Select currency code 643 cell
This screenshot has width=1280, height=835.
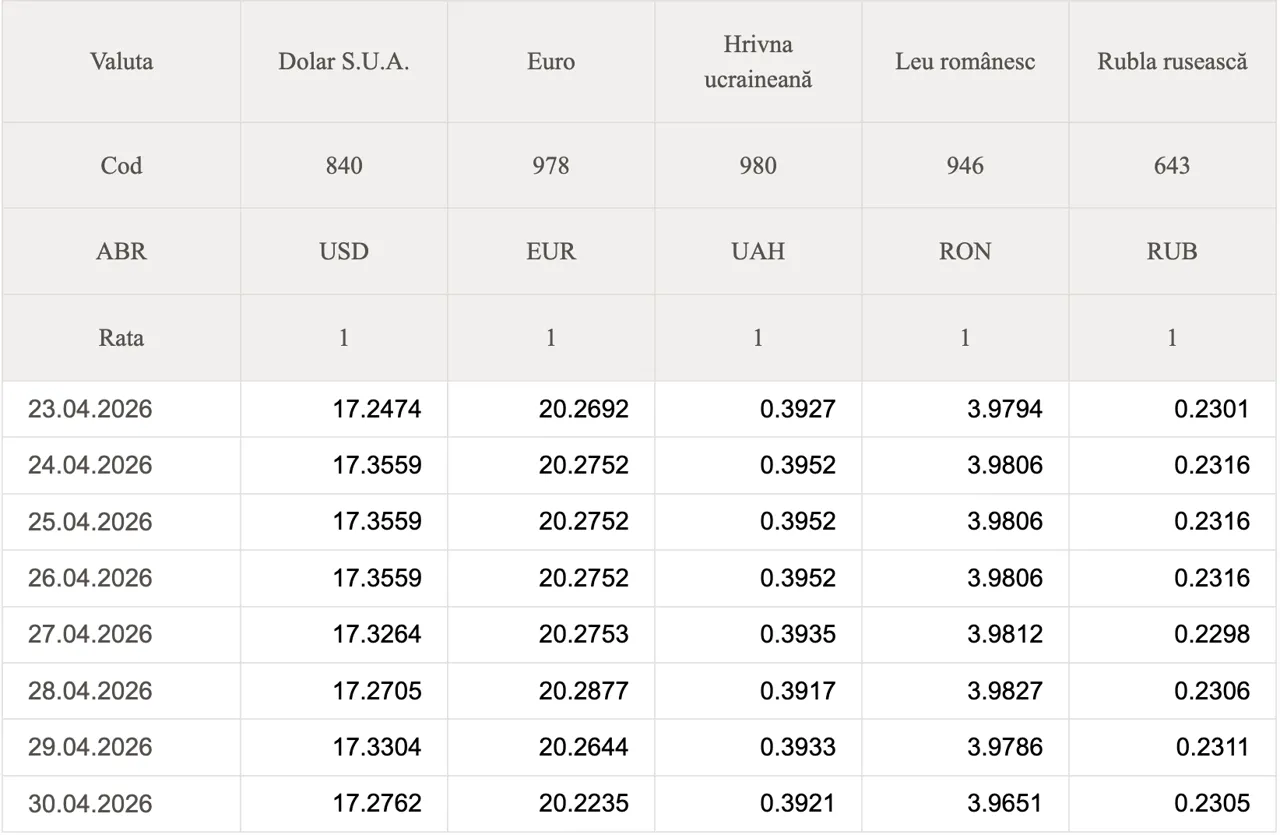click(x=1172, y=165)
